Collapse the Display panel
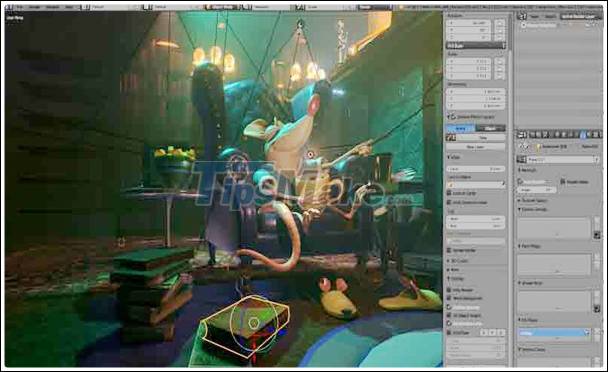Screen dimensions: 608x372 [456, 279]
